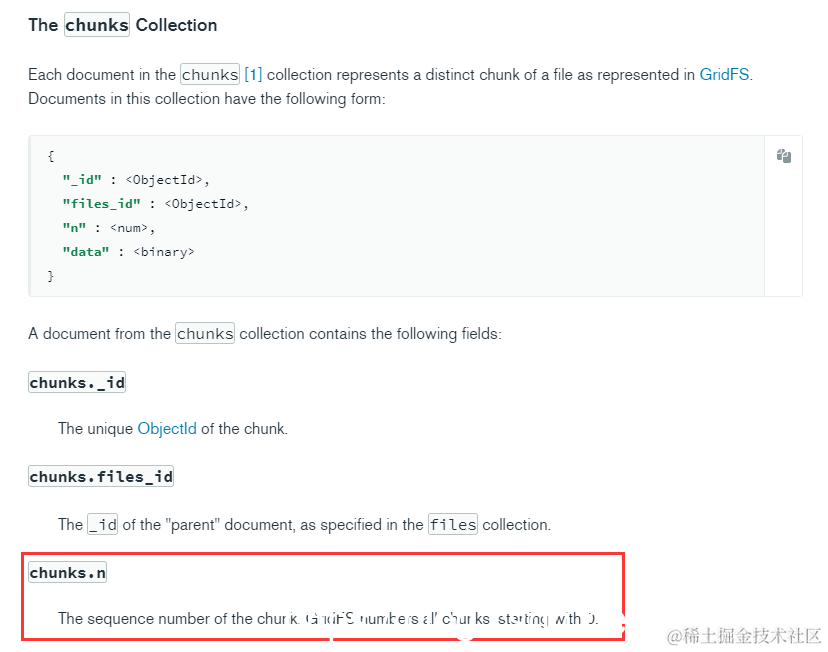Follow the [1] footnote reference
The height and width of the screenshot is (652, 828).
253,74
